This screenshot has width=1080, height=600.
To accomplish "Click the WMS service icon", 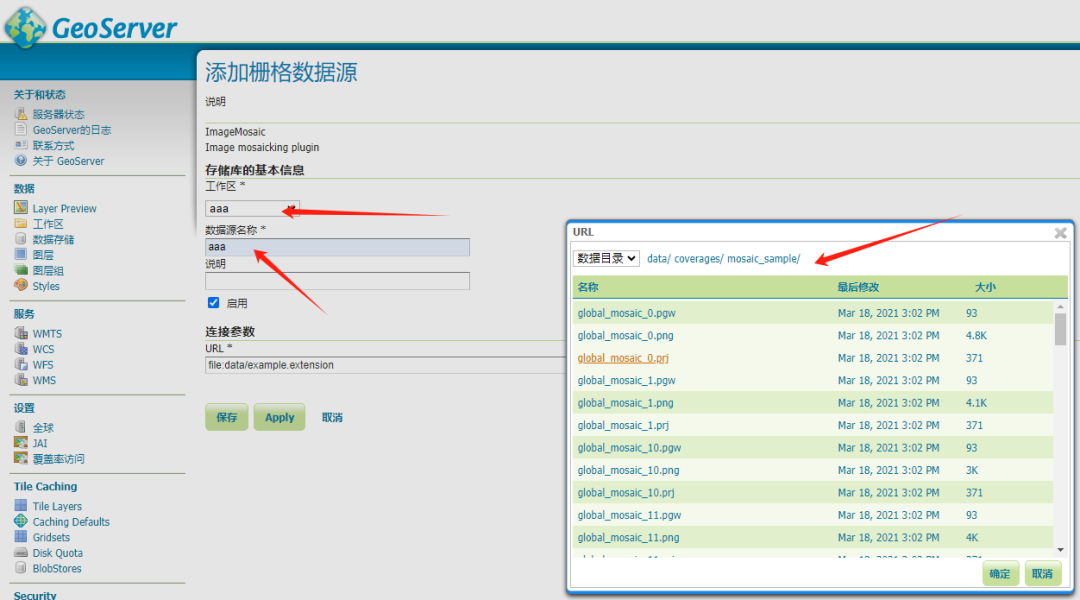I will [x=21, y=380].
